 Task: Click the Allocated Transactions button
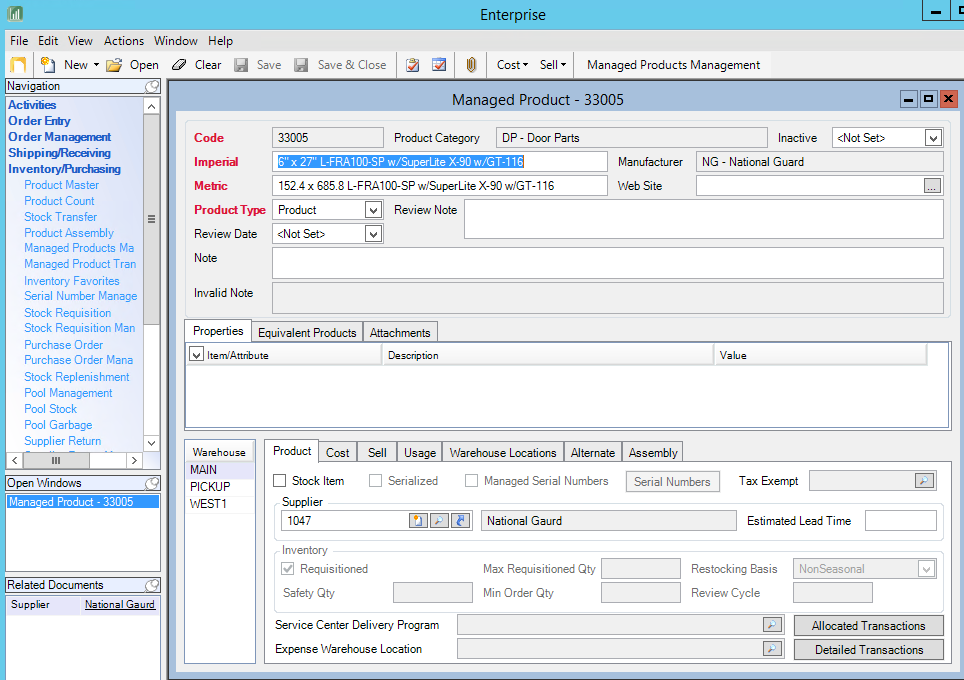click(x=868, y=626)
